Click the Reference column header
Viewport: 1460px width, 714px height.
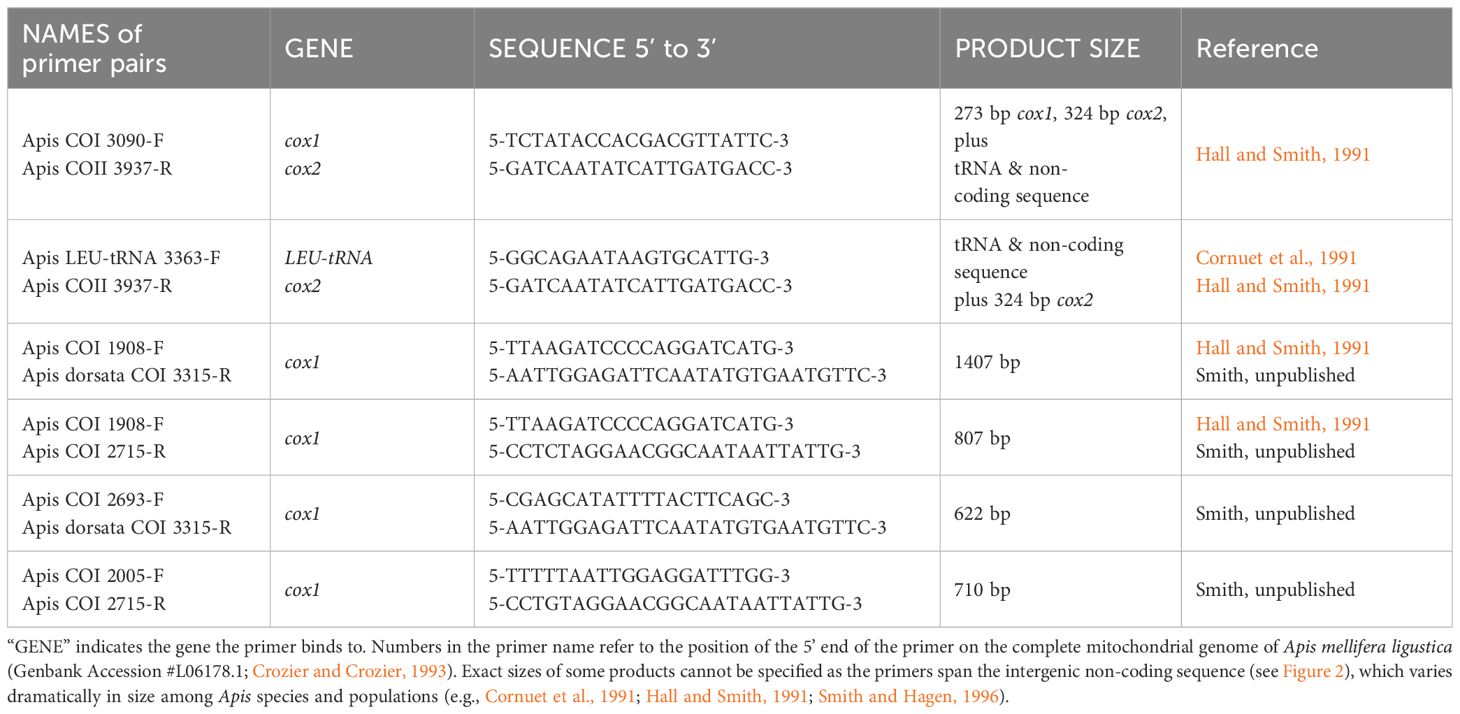pos(1257,49)
